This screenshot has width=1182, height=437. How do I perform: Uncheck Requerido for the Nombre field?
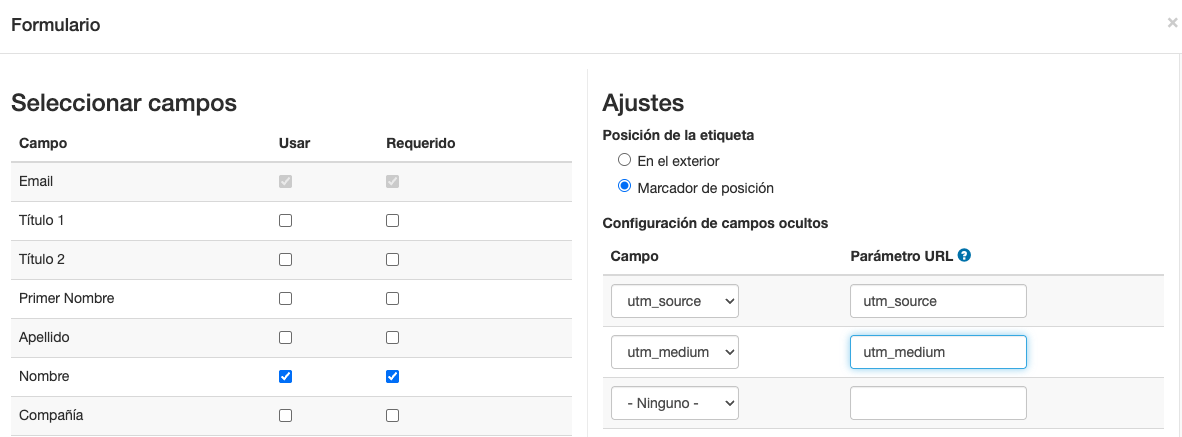[392, 377]
